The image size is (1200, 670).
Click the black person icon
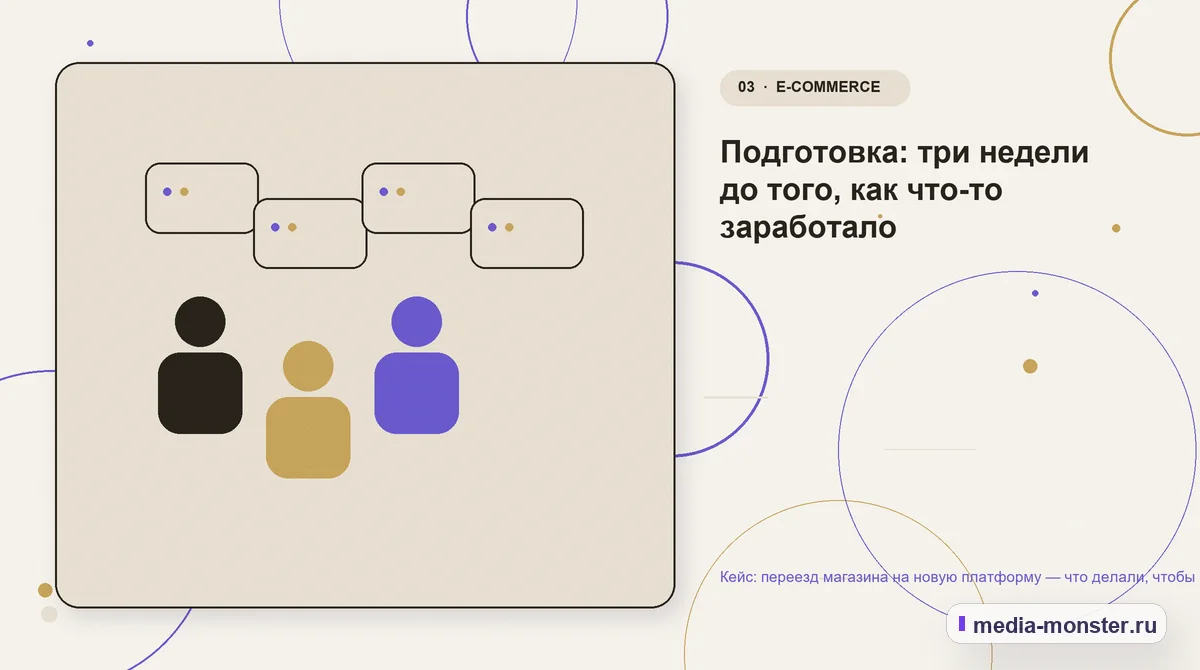pyautogui.click(x=200, y=365)
